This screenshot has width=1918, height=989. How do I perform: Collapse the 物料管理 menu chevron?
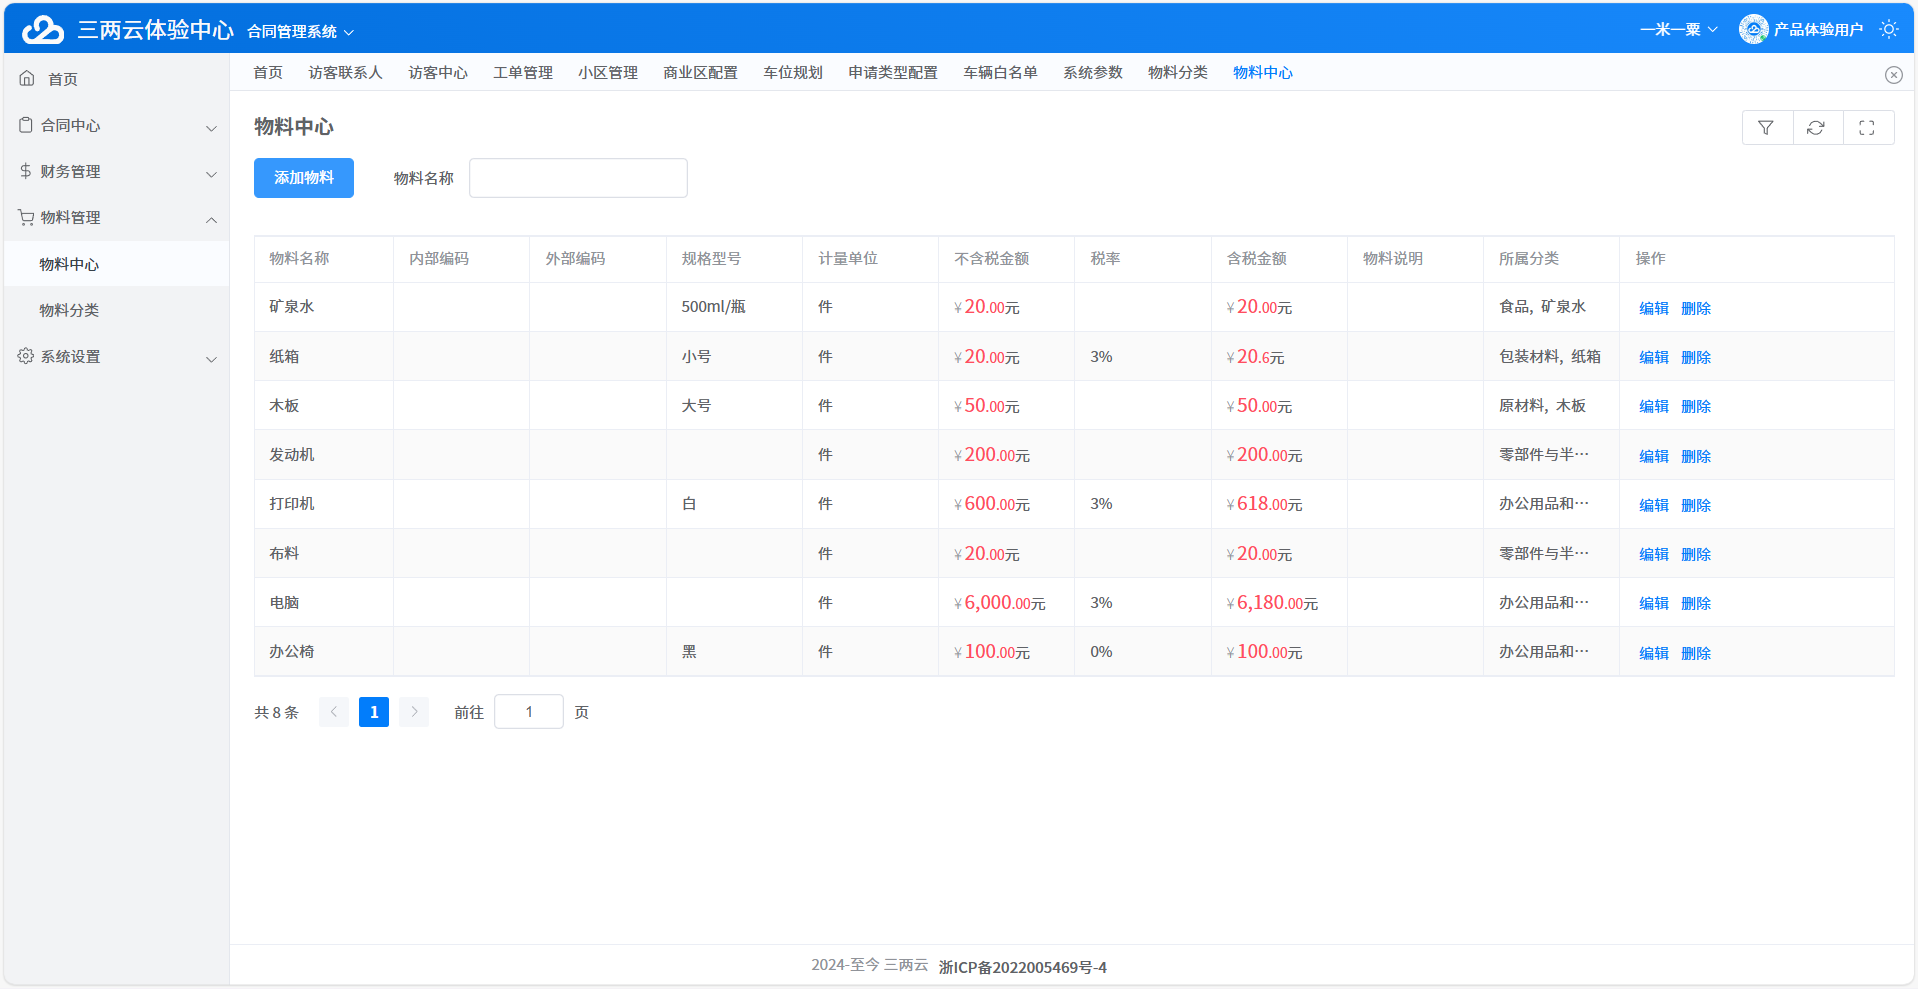coord(211,220)
